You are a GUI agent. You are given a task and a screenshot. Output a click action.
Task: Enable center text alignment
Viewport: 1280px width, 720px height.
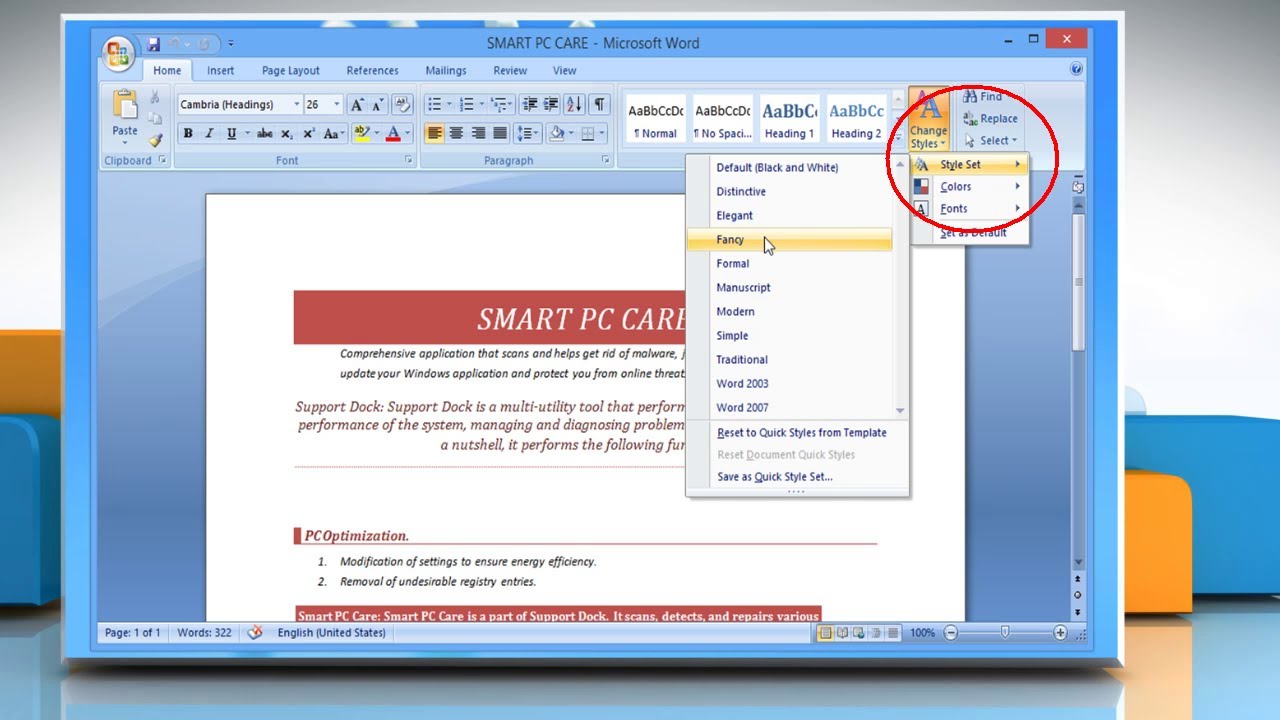click(x=456, y=133)
